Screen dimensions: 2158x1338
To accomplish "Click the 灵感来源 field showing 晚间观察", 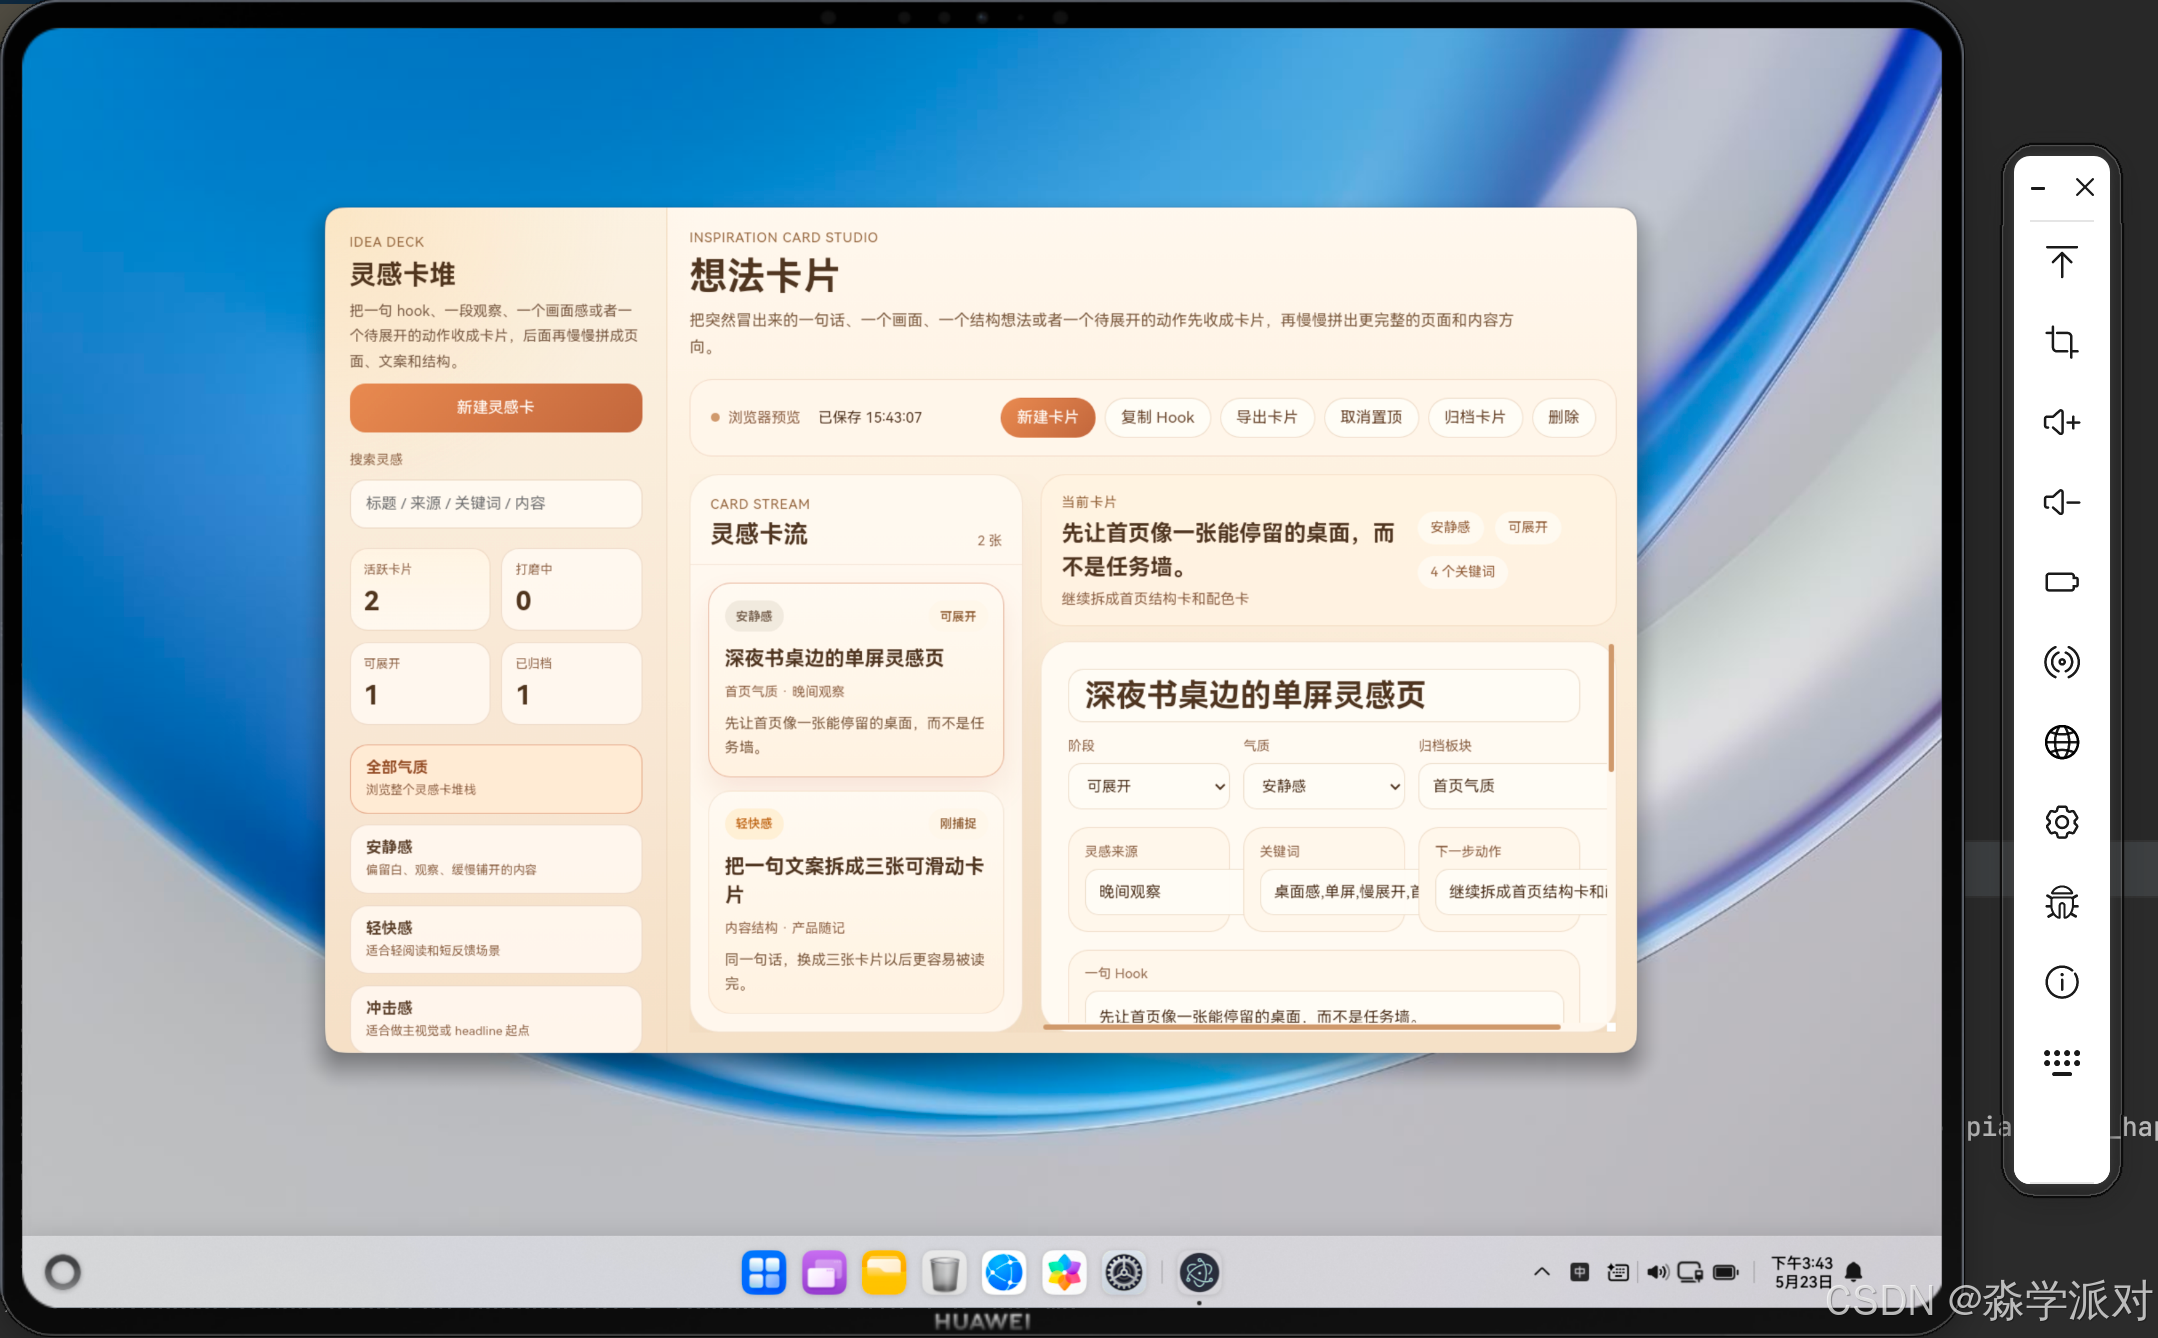I will coord(1165,891).
